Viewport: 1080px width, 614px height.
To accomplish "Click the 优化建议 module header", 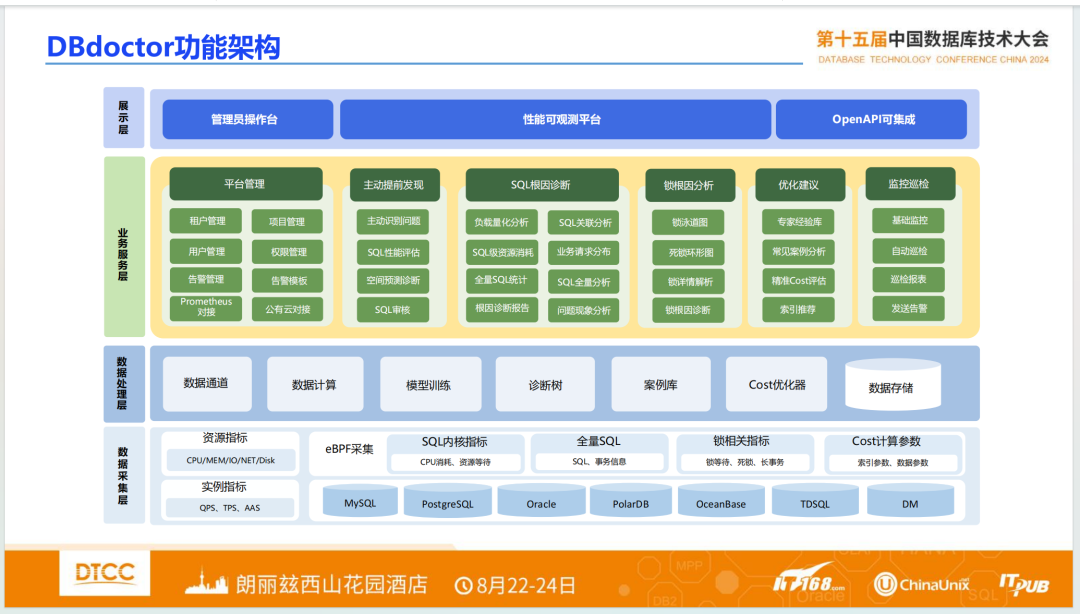I will [x=800, y=185].
